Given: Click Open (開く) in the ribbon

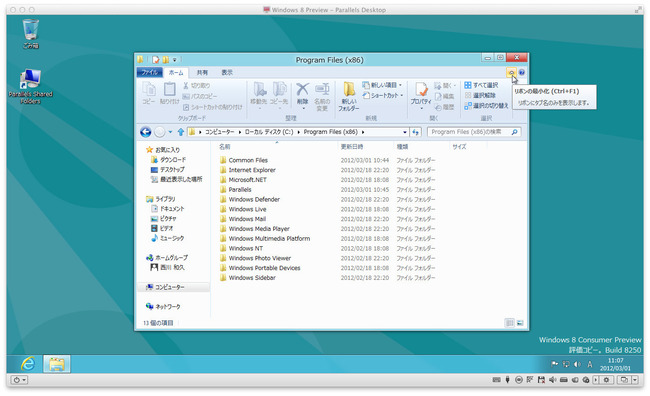Looking at the screenshot, I should tap(445, 85).
